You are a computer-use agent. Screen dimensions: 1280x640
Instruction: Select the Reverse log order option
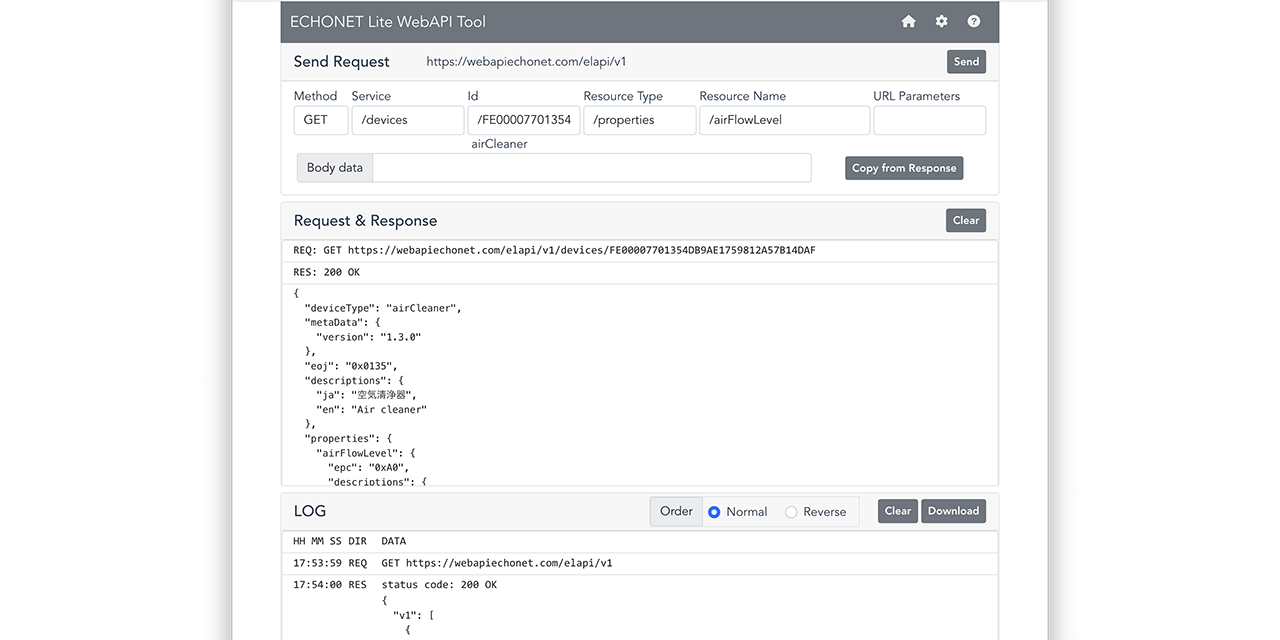pos(790,511)
